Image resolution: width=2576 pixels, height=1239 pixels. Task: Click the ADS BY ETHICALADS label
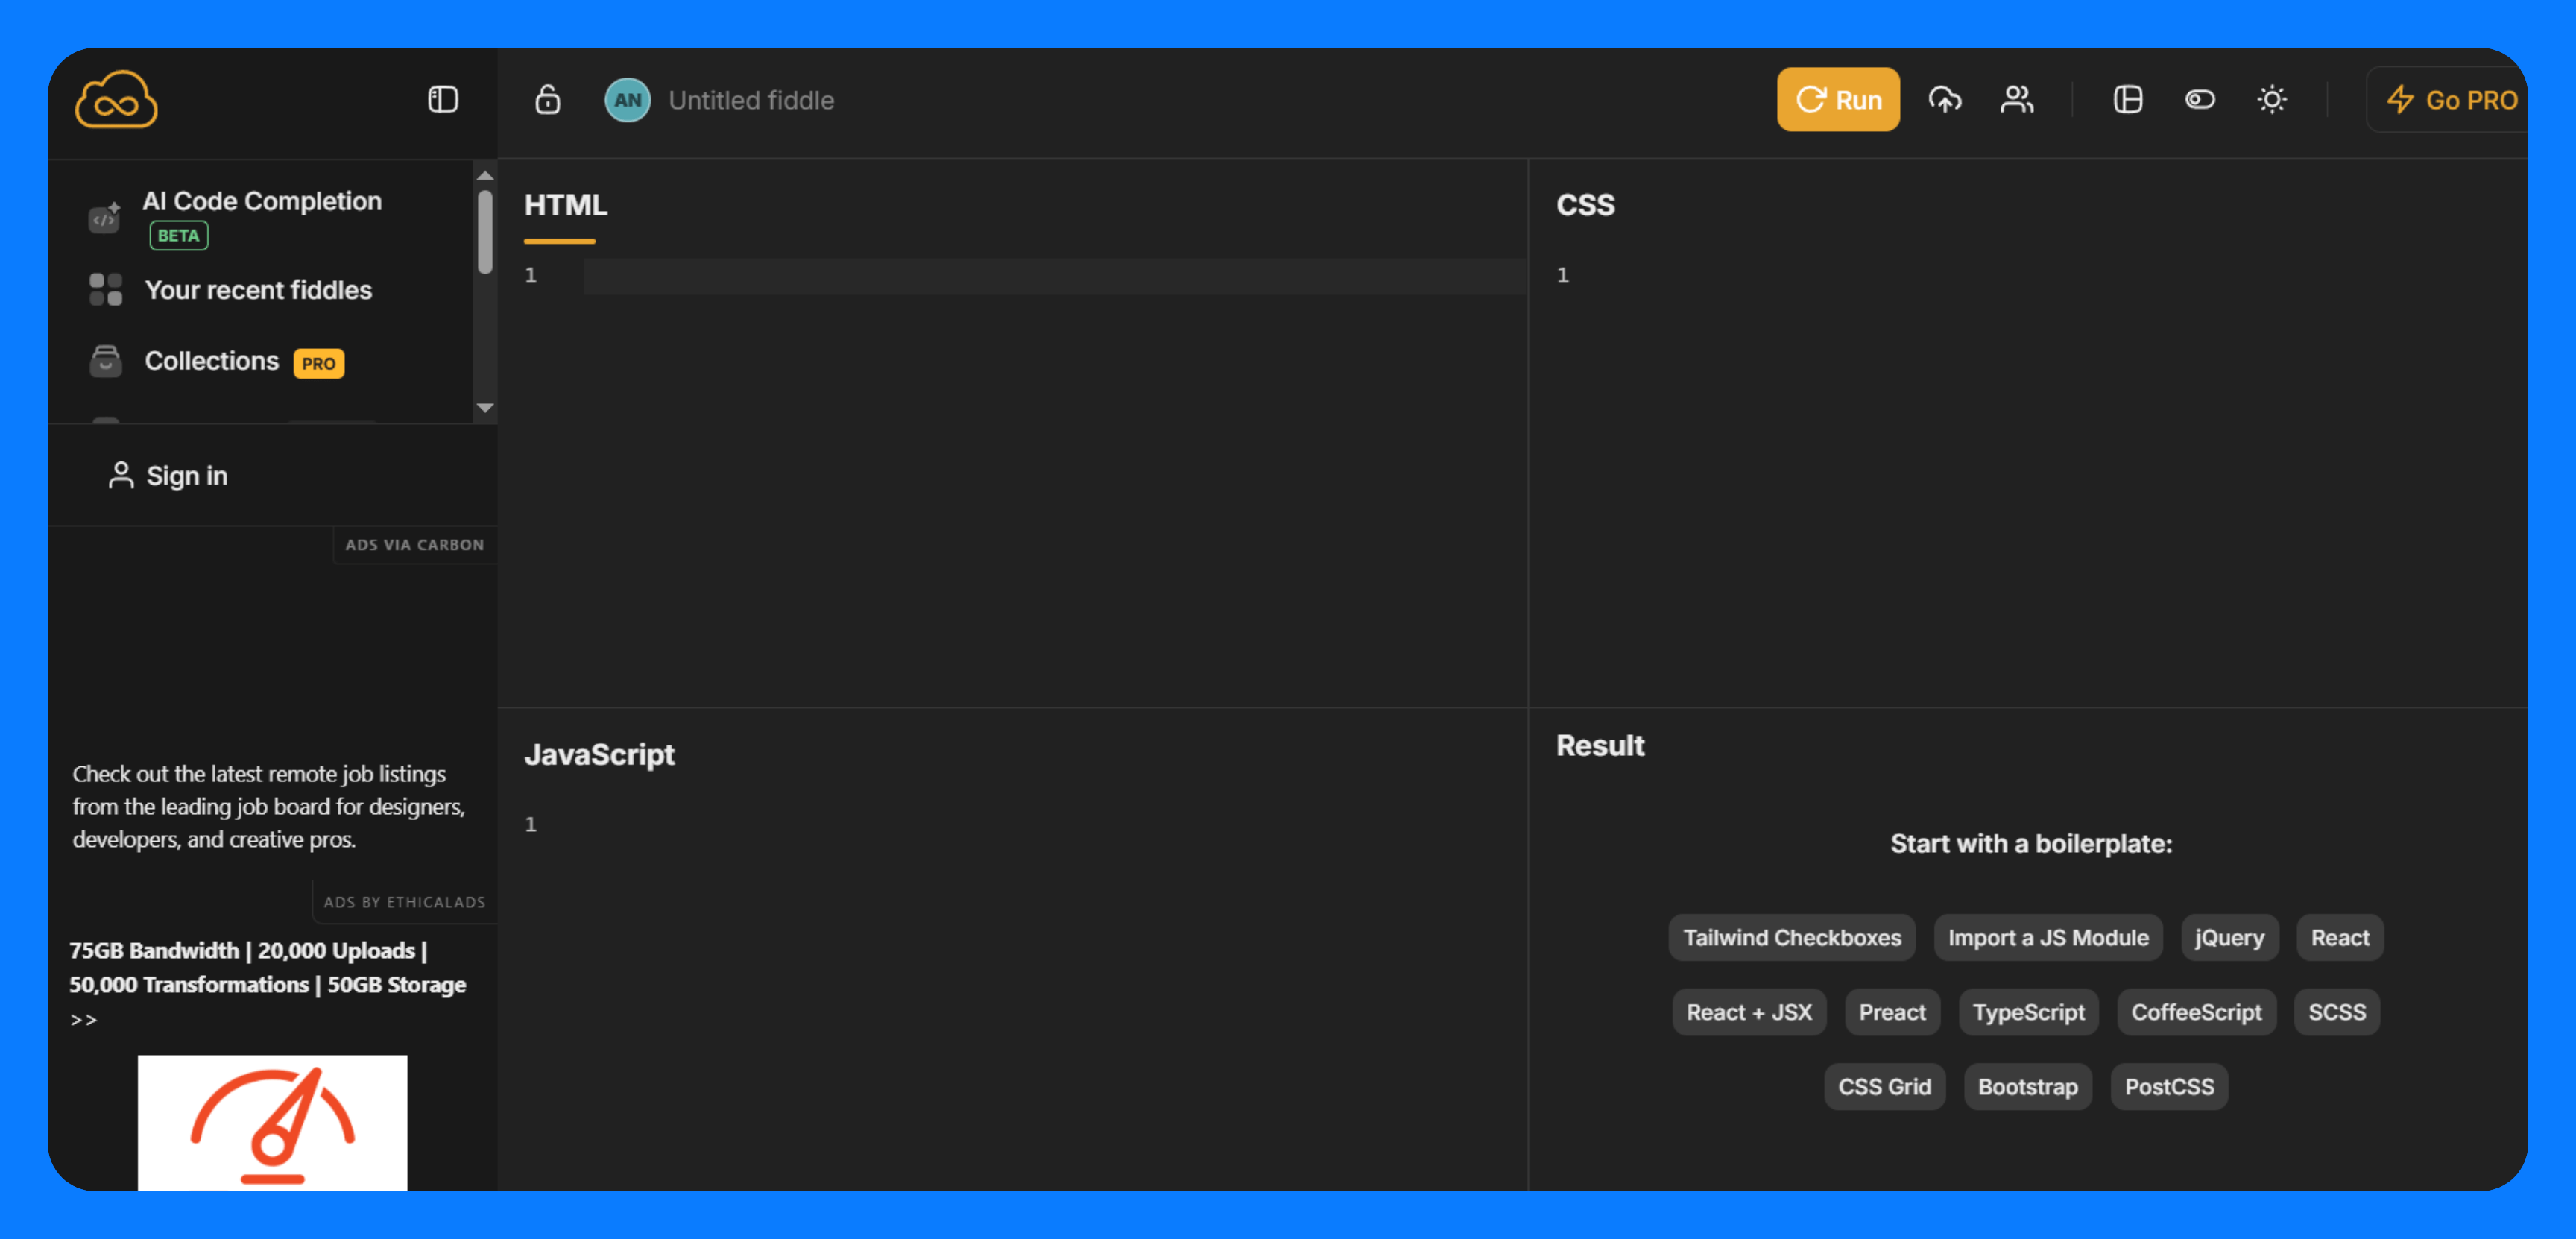coord(404,902)
